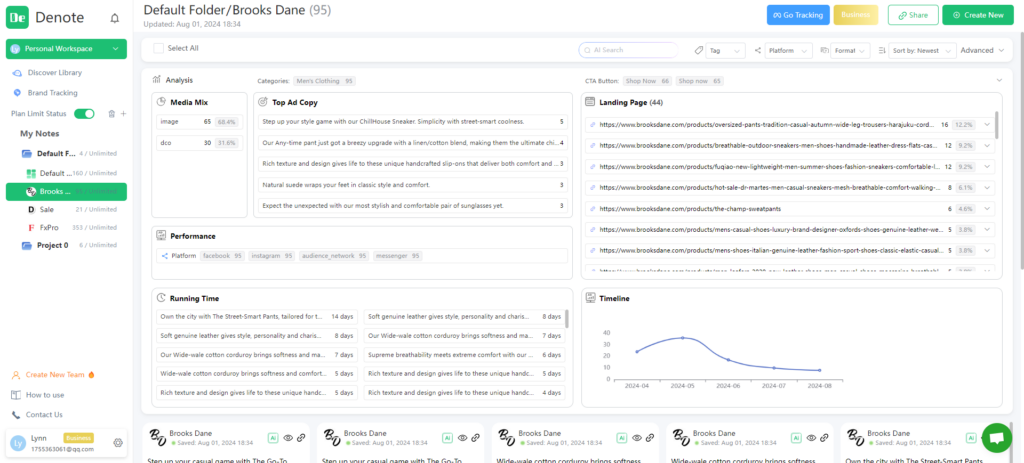The image size is (1024, 463).
Task: Open Brand Tracking from the sidebar
Action: [52, 93]
